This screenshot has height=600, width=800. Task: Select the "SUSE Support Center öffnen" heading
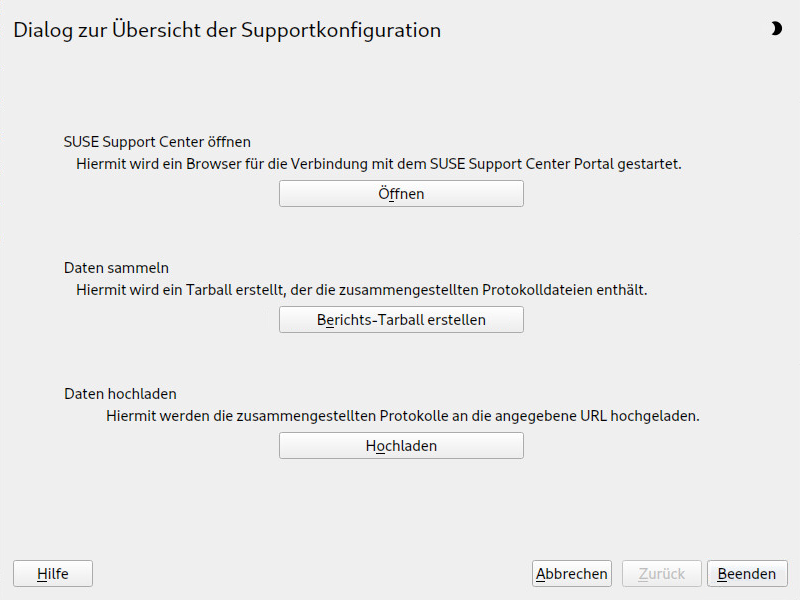point(157,142)
